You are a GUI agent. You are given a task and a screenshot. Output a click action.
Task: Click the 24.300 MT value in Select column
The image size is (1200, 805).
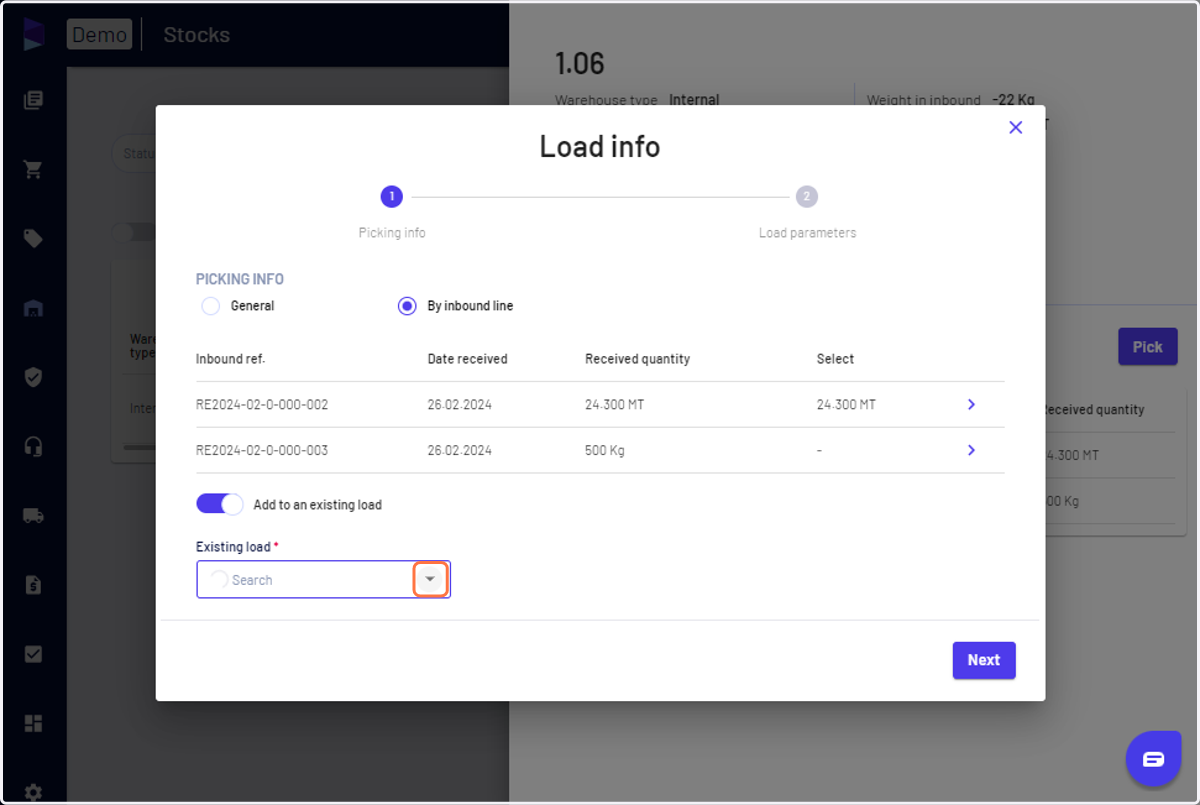click(x=846, y=405)
